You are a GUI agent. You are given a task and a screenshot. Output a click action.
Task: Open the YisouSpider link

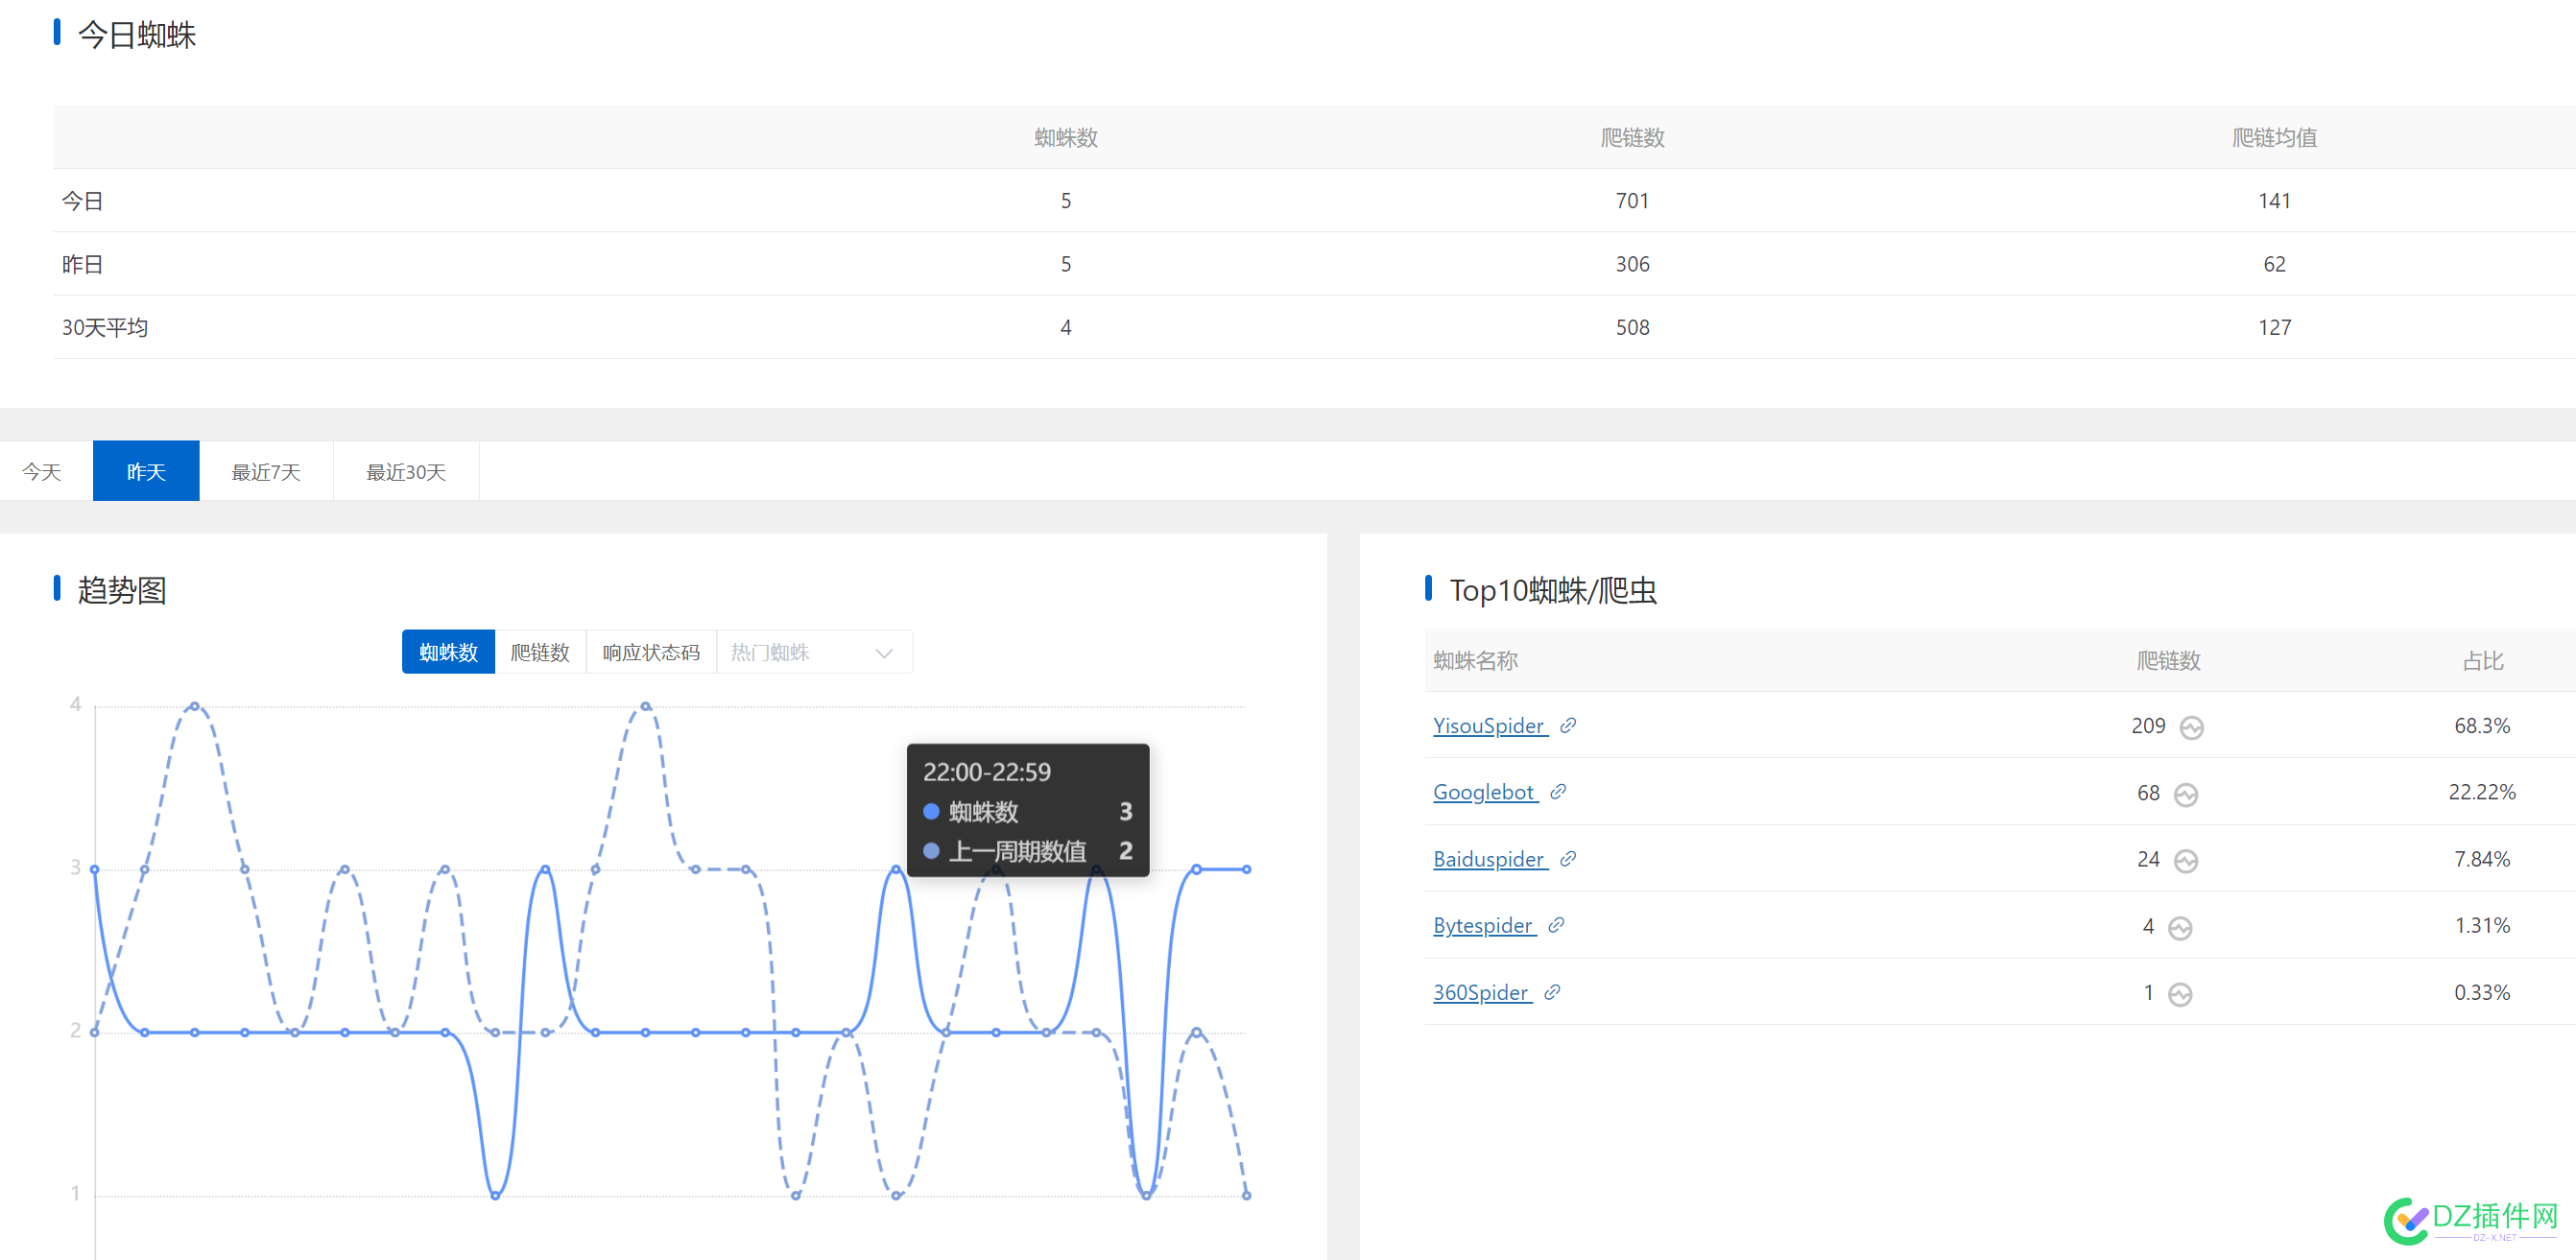(x=1490, y=725)
